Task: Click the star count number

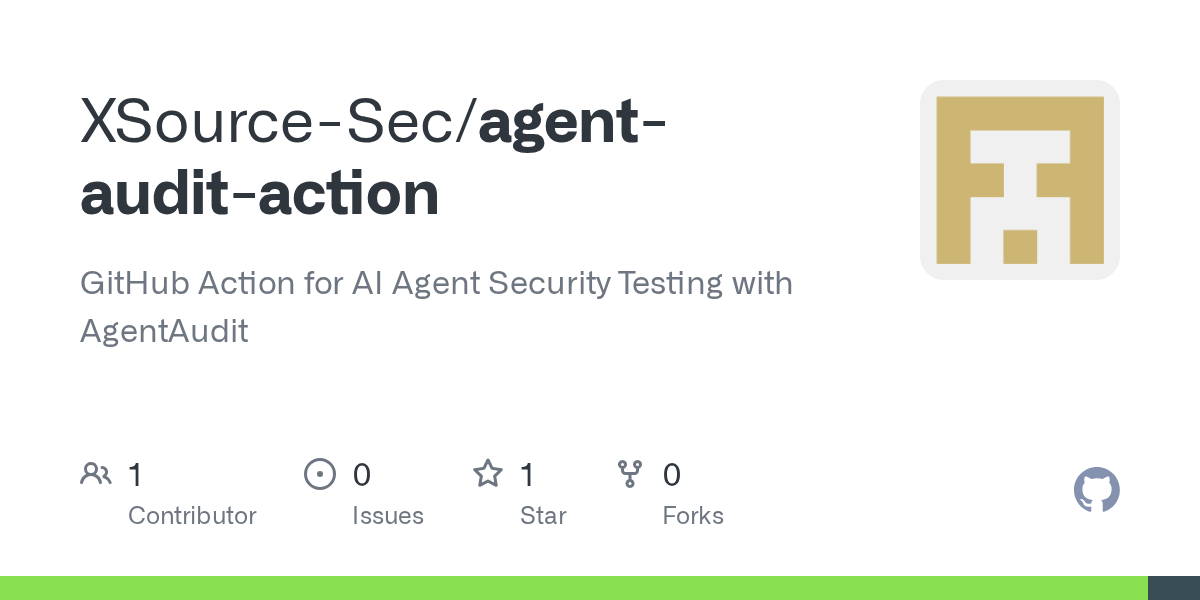Action: point(528,475)
